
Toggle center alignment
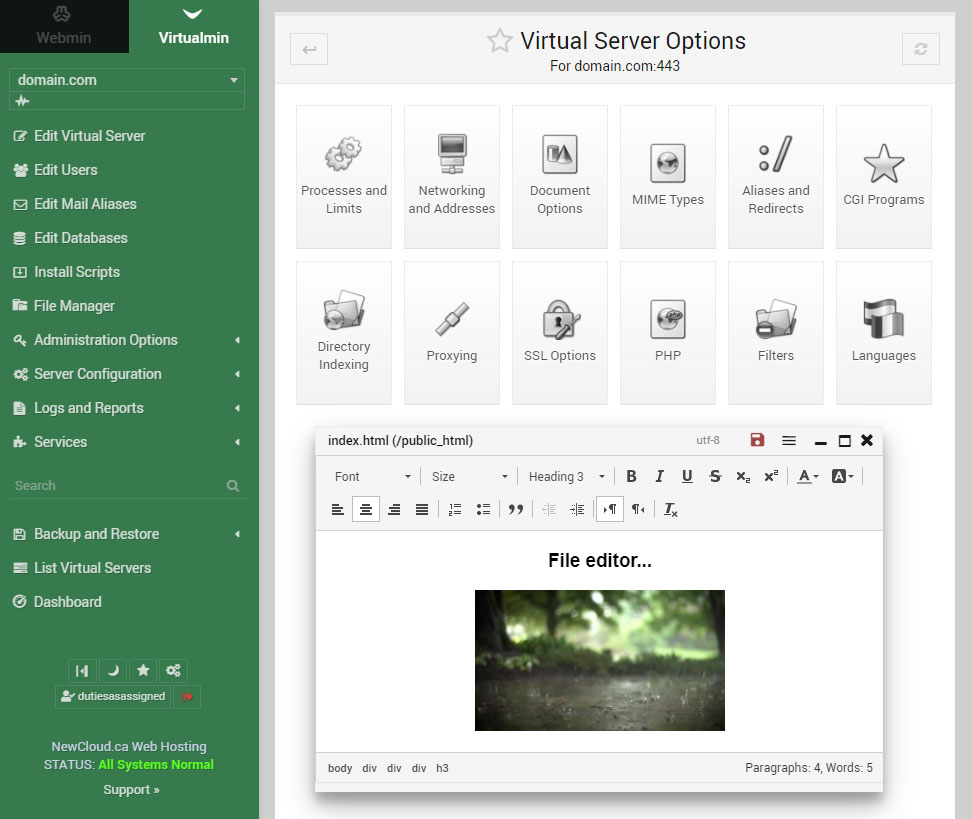pos(366,510)
